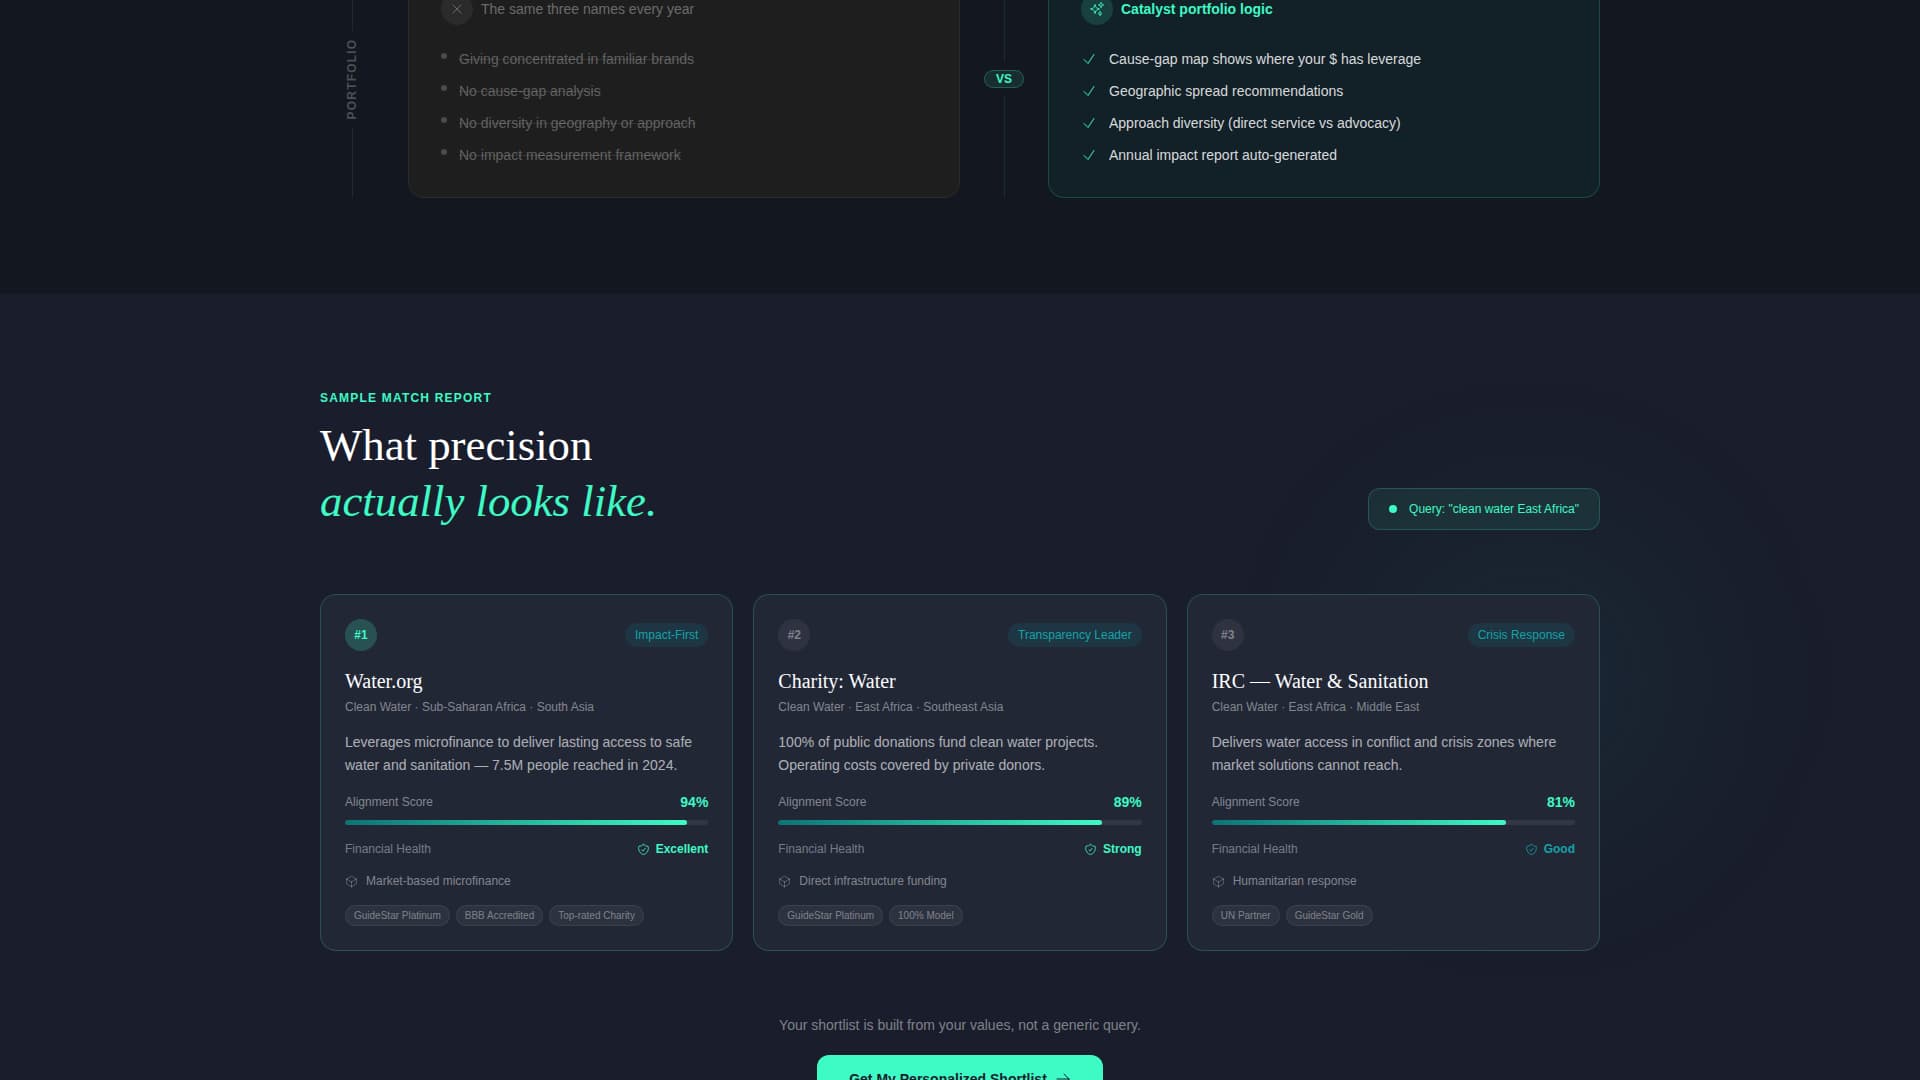Click the Query 'clean water East Africa' pill
Viewport: 1920px width, 1080px height.
pos(1483,509)
